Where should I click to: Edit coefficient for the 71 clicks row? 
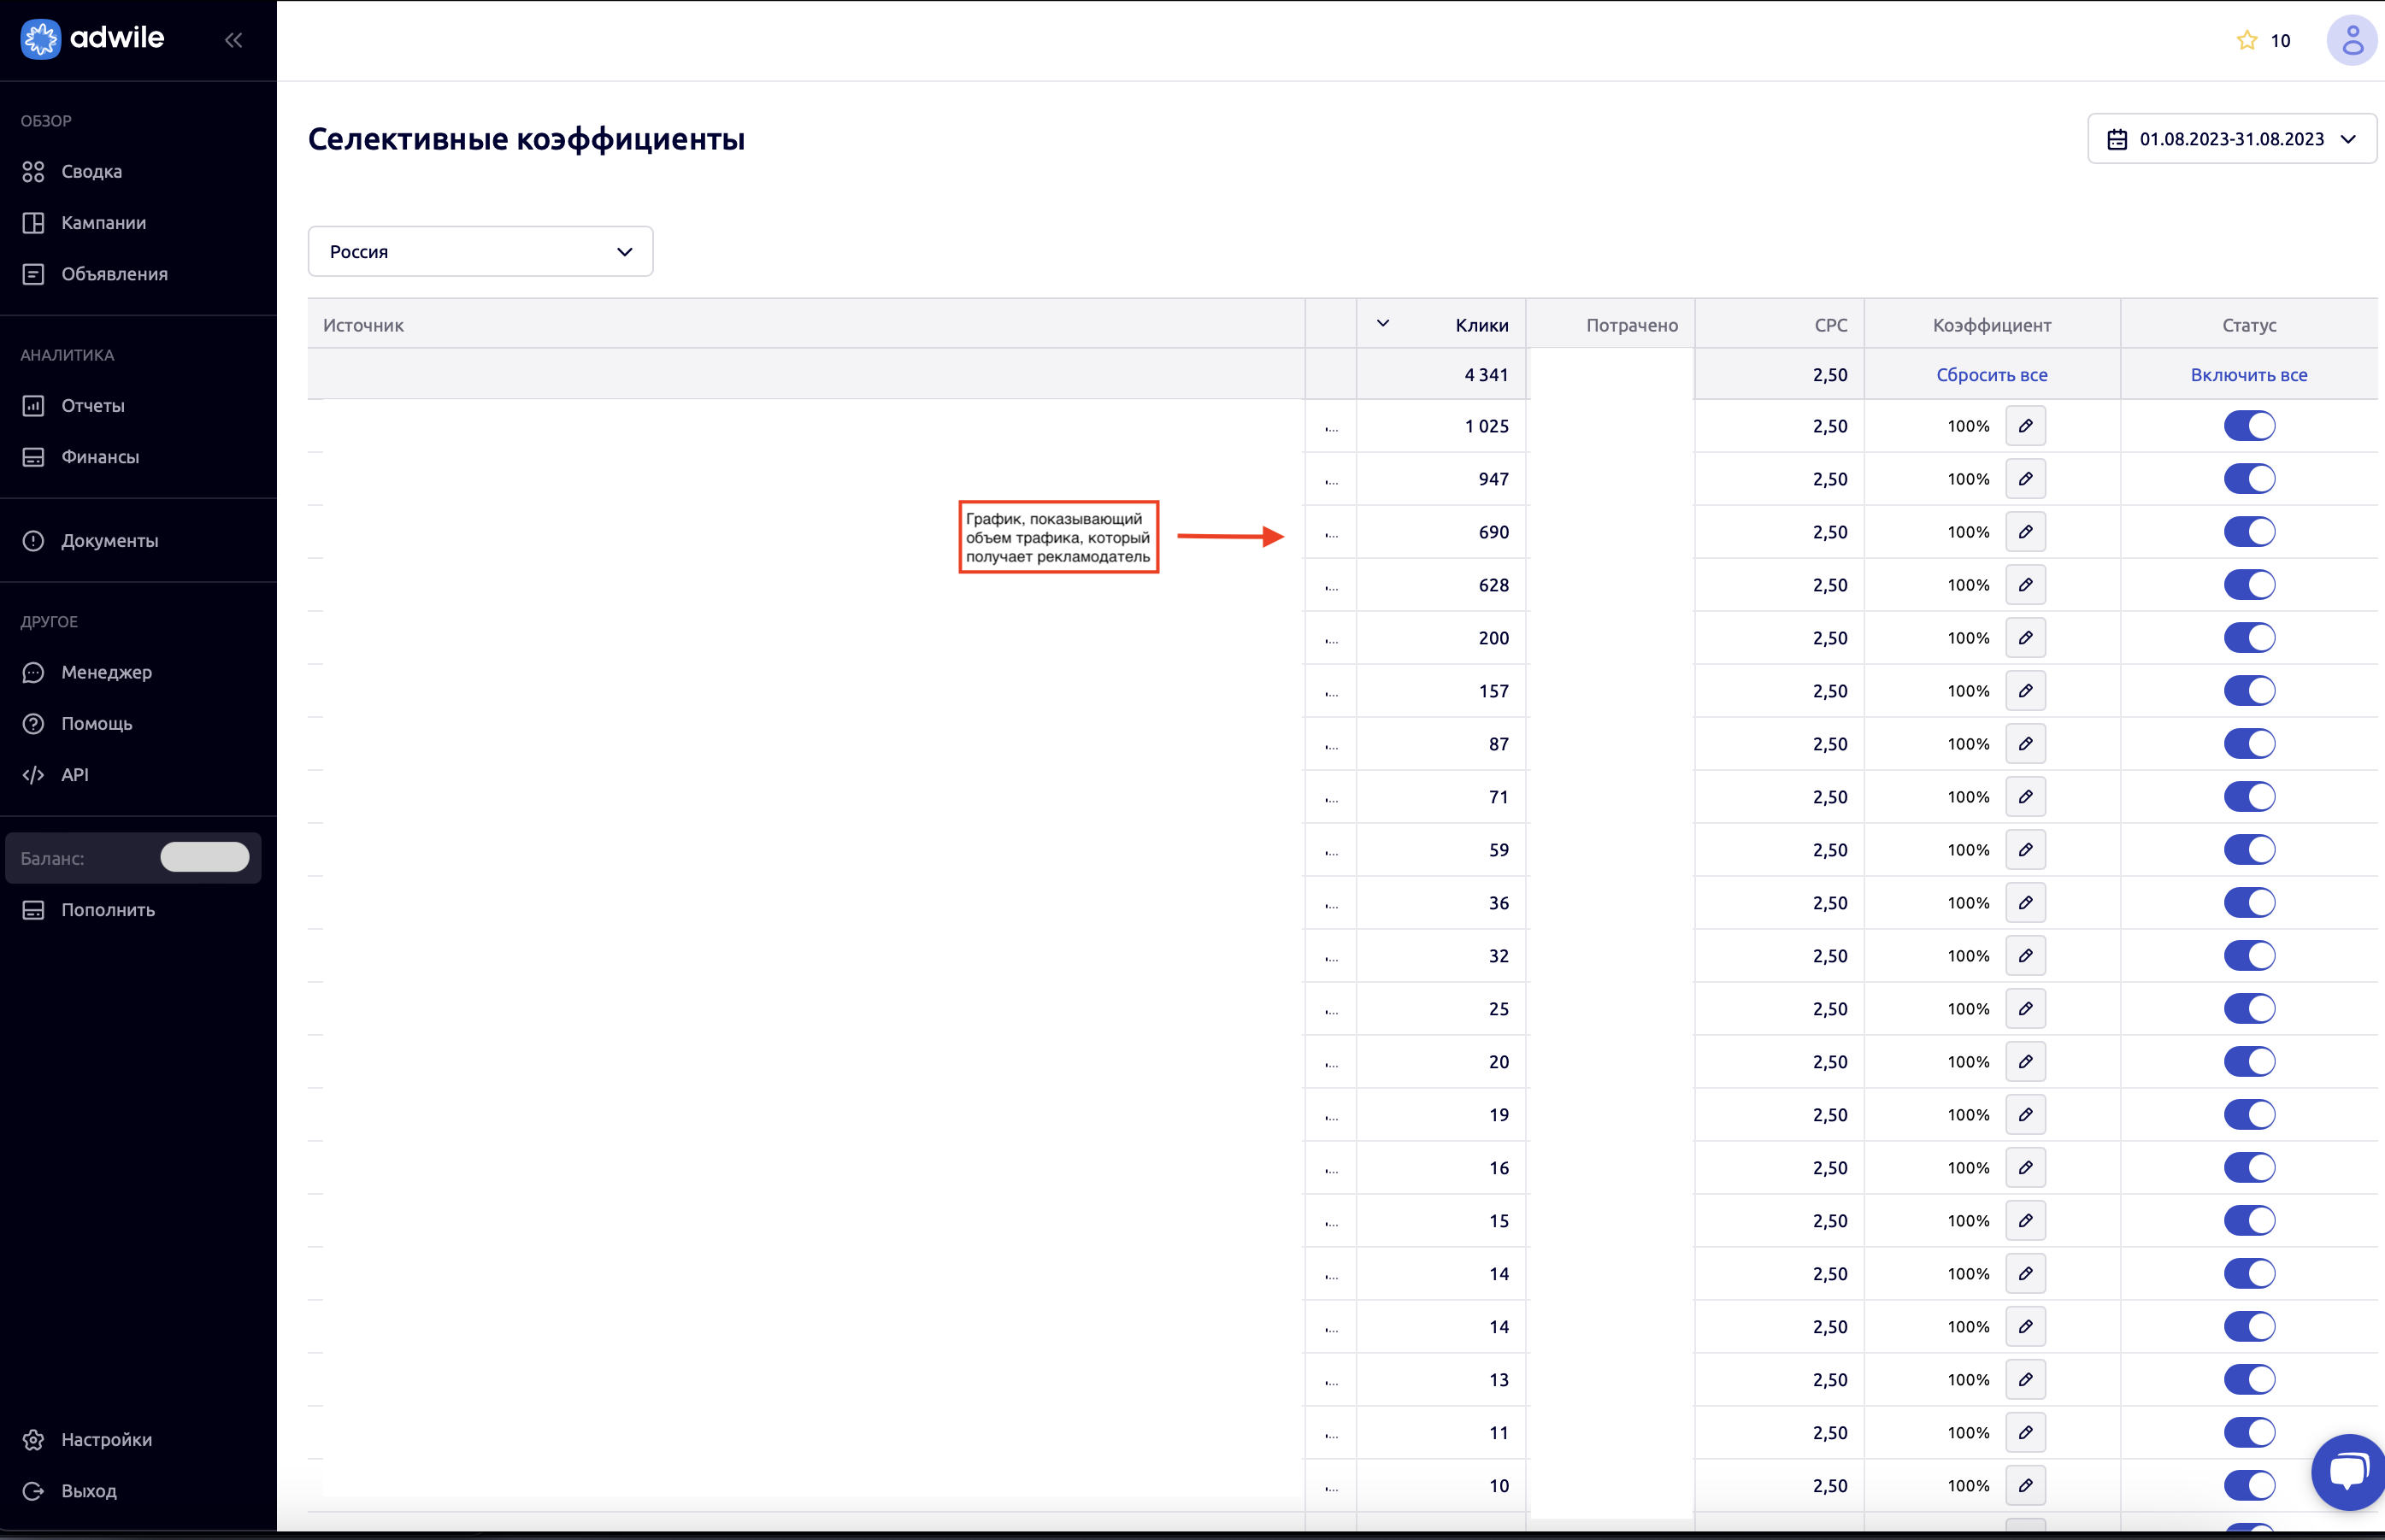click(2025, 797)
